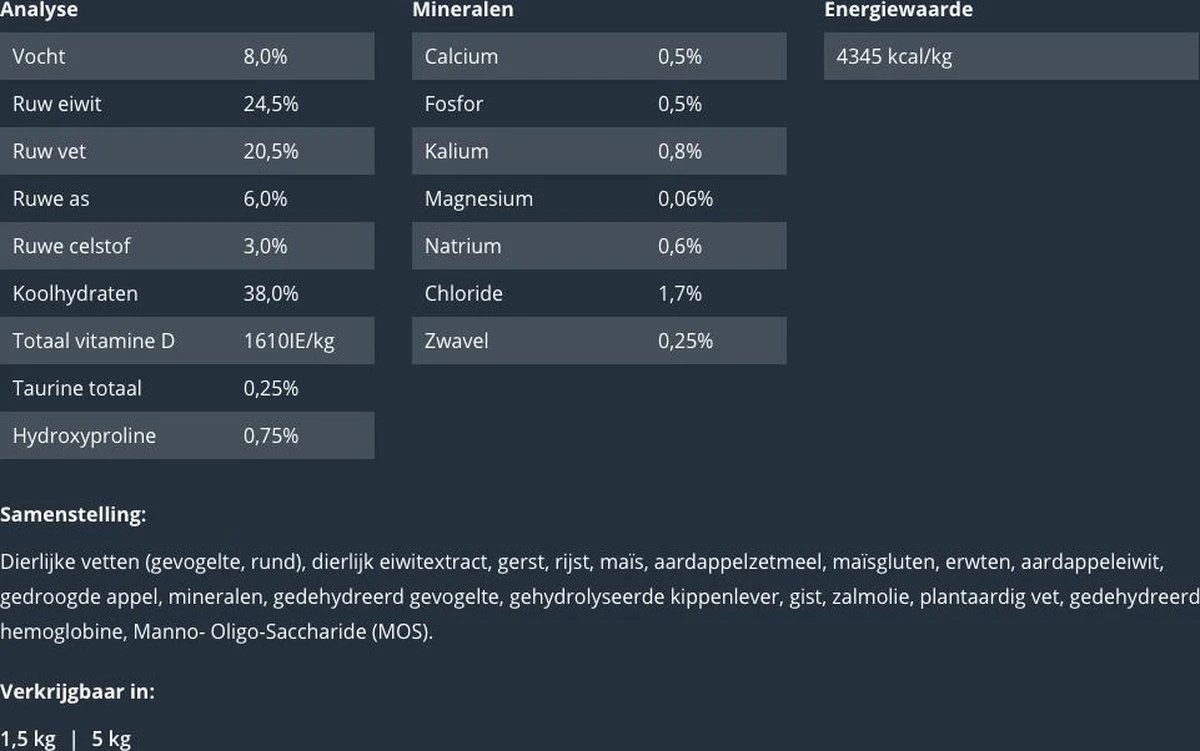Select the Calcium row label
The height and width of the screenshot is (751, 1200).
pos(461,56)
